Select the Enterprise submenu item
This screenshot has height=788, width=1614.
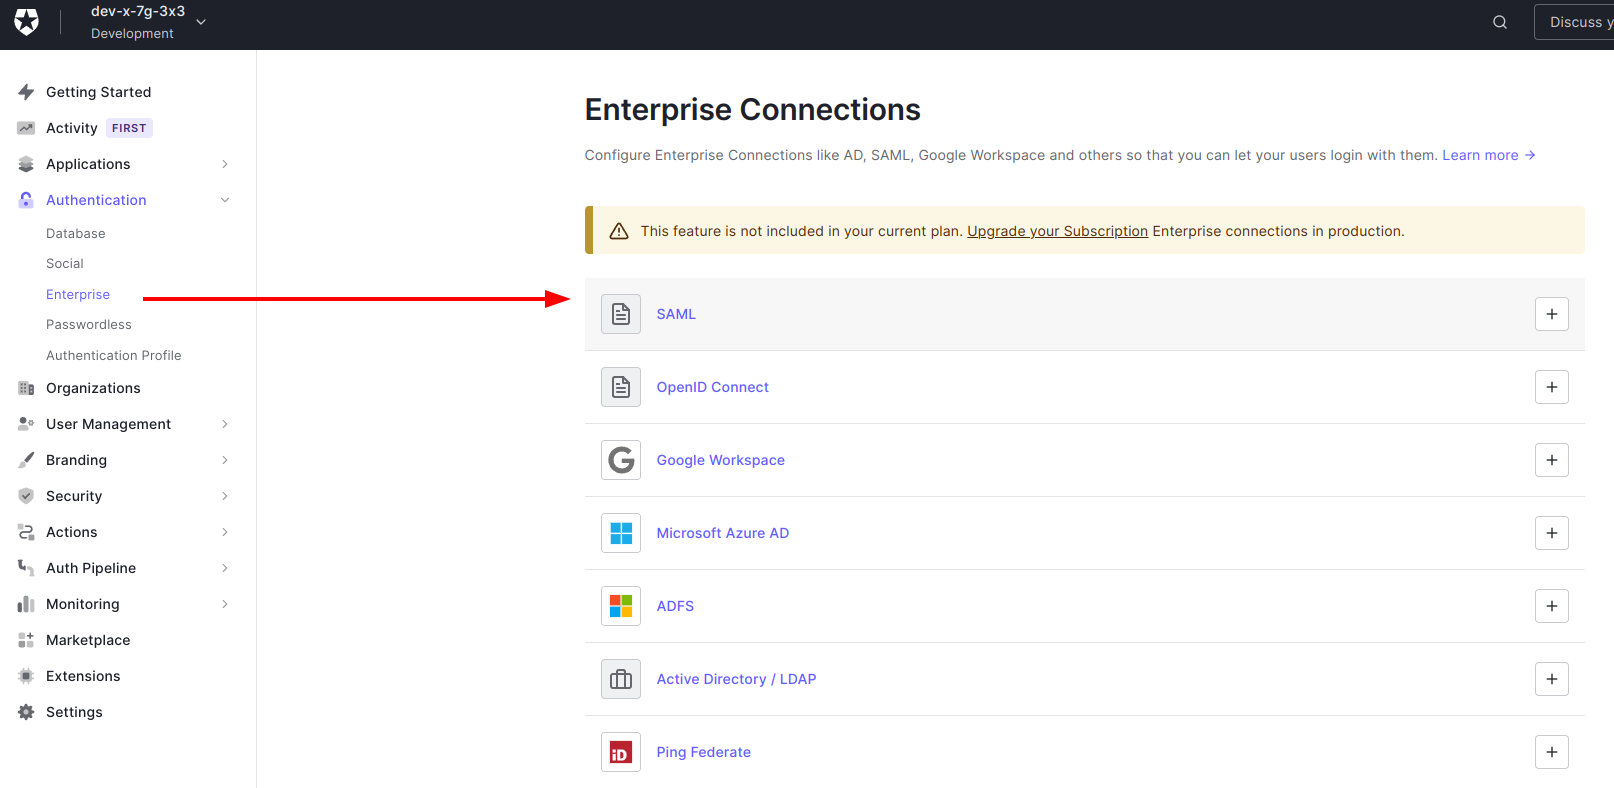[x=78, y=294]
